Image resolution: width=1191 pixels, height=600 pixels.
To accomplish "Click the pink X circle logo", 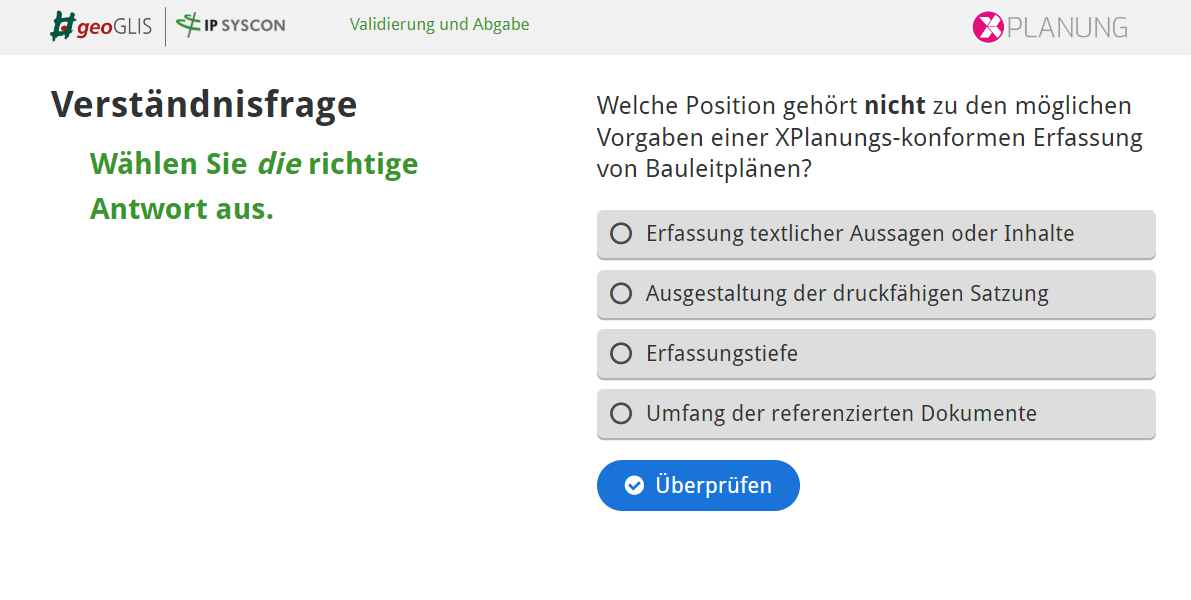I will [x=987, y=27].
